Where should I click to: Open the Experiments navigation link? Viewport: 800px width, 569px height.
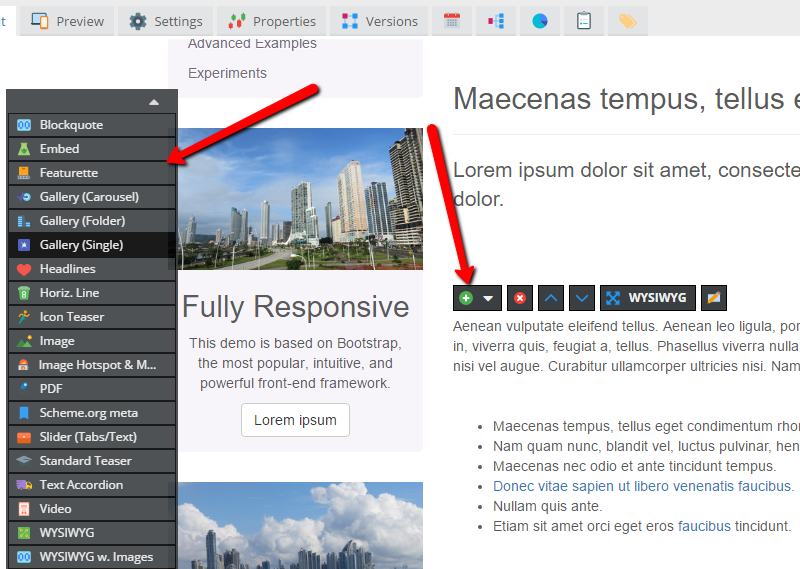tap(227, 73)
